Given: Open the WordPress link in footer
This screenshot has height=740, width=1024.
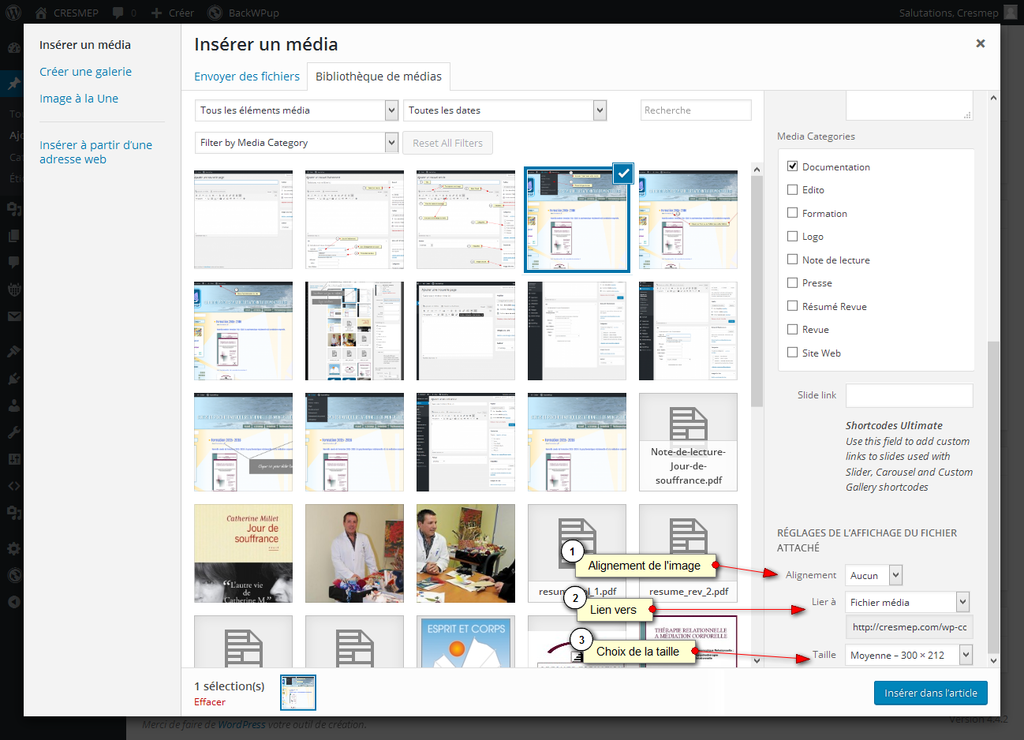Looking at the screenshot, I should coord(242,724).
